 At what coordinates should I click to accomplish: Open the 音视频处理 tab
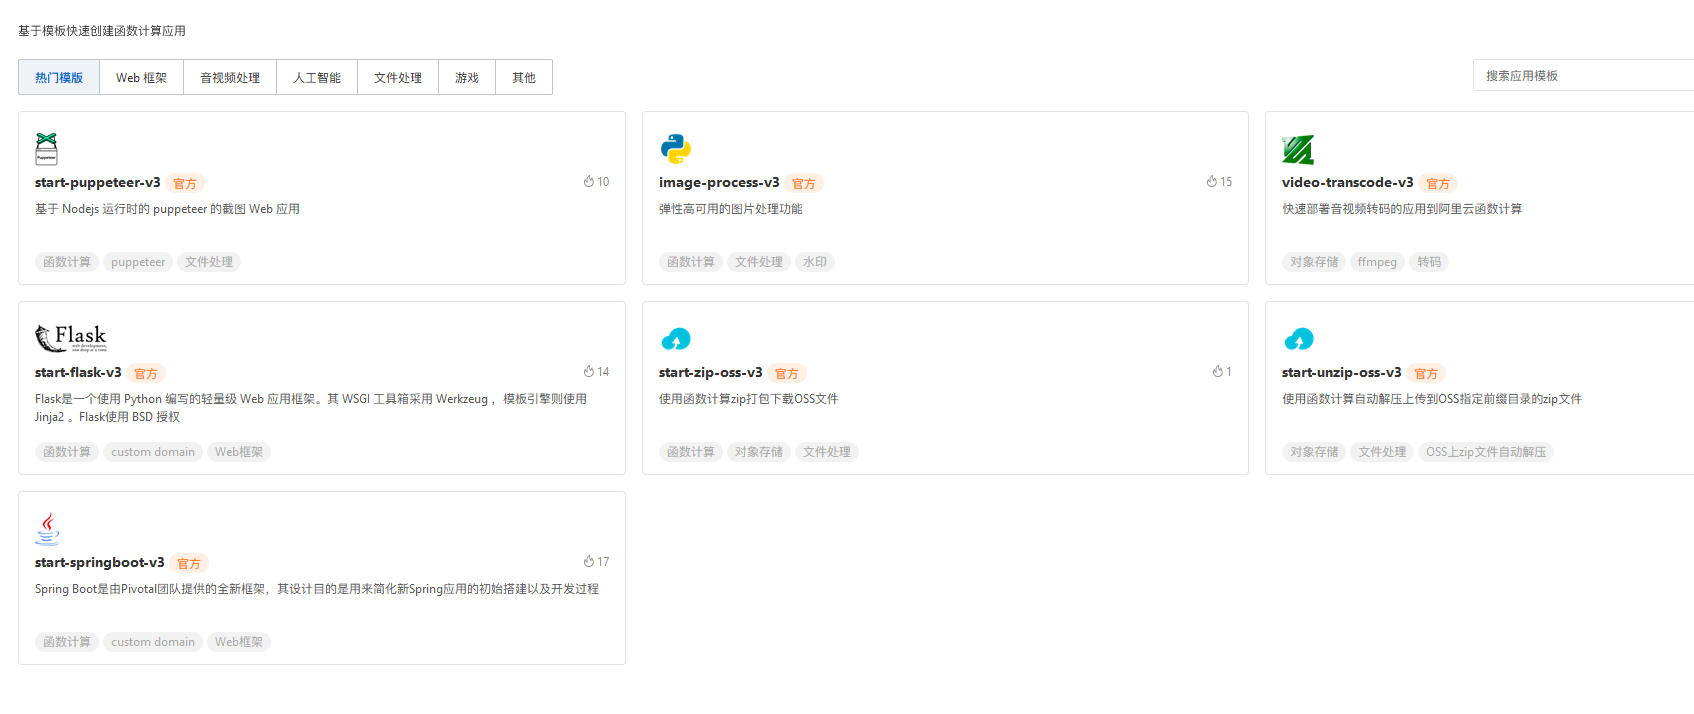230,77
